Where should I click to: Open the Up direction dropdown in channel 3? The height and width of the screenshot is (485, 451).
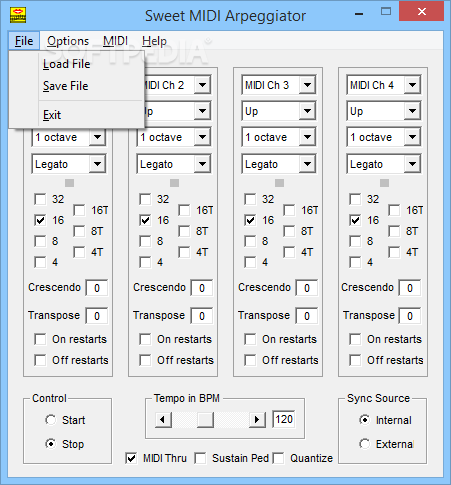click(x=307, y=111)
